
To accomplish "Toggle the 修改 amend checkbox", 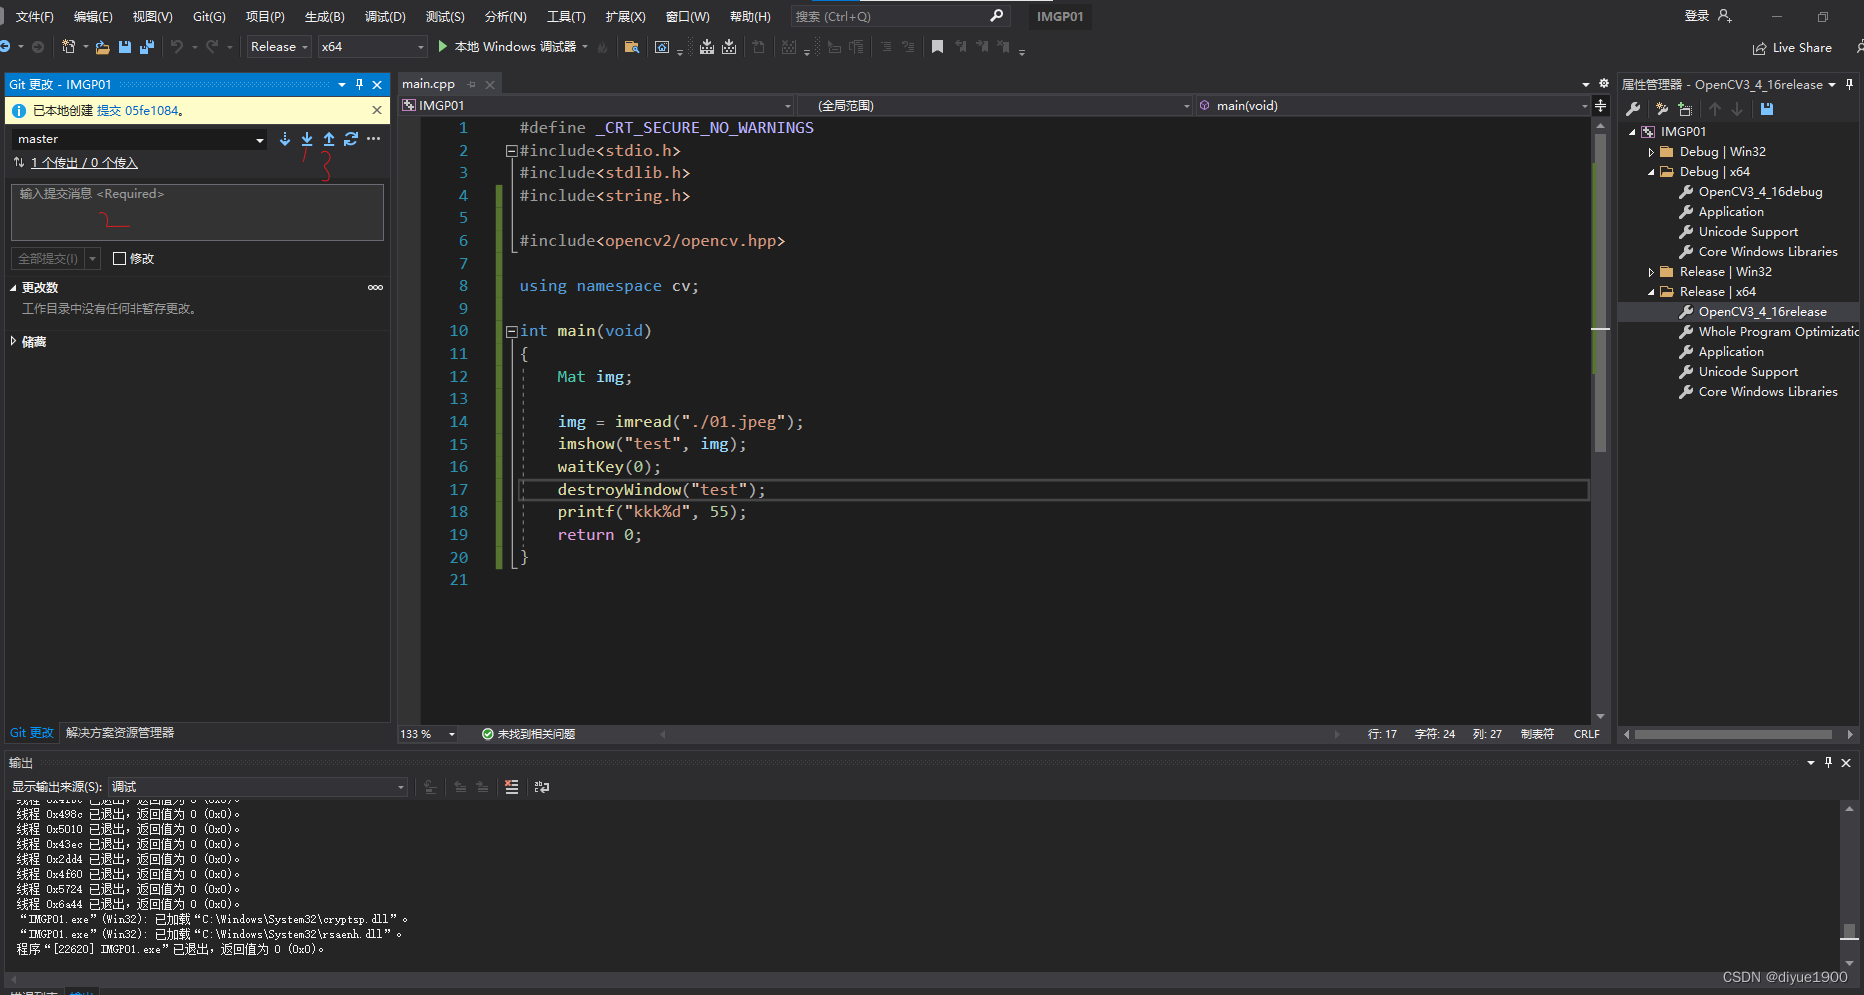I will (x=120, y=259).
